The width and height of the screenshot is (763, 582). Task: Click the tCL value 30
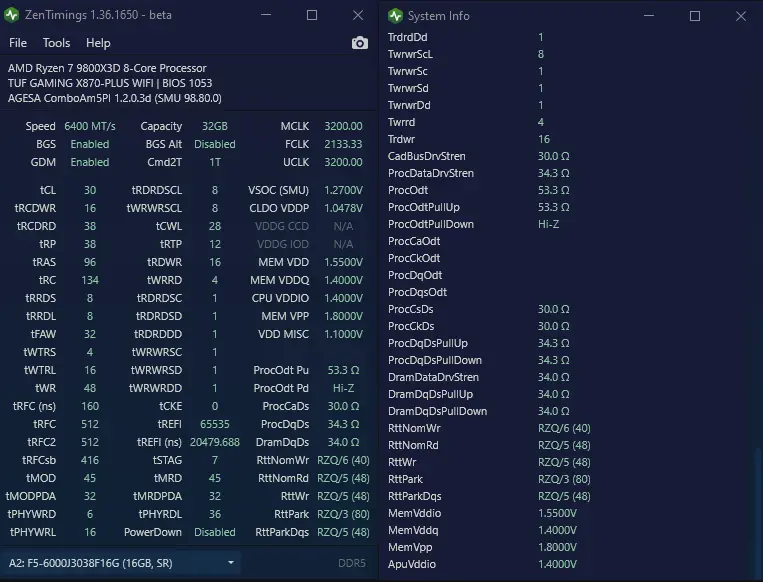point(90,190)
